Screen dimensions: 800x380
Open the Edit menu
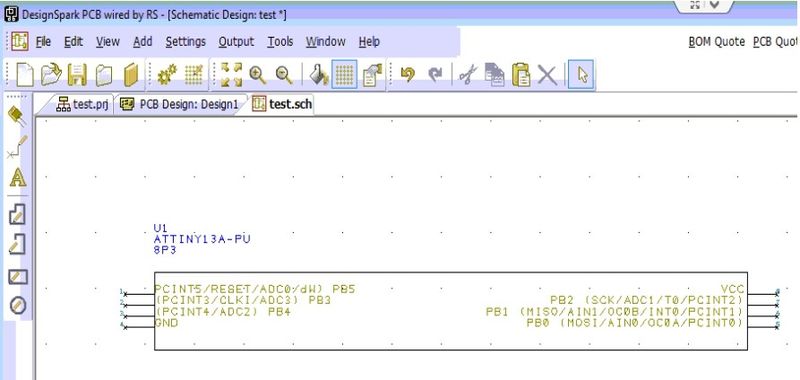[73, 42]
